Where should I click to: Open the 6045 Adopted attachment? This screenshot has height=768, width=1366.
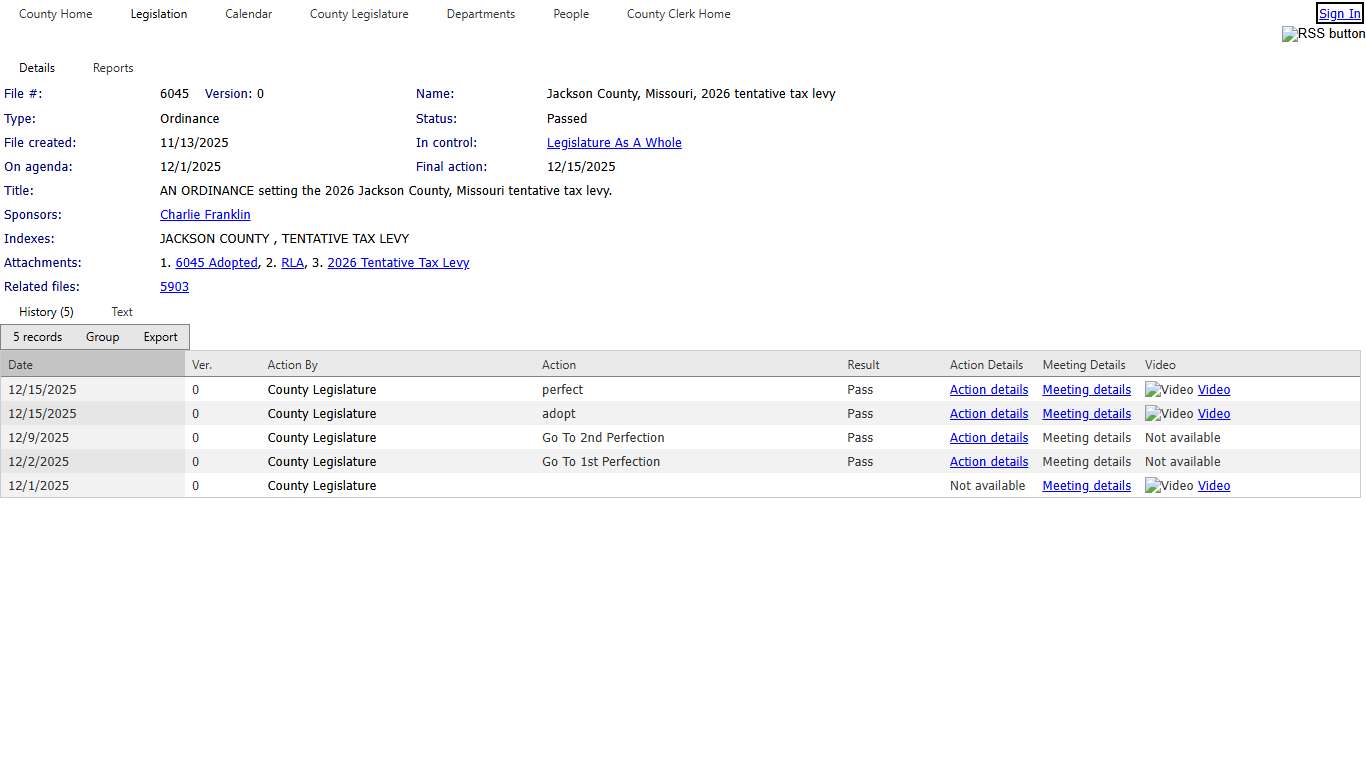(x=216, y=263)
